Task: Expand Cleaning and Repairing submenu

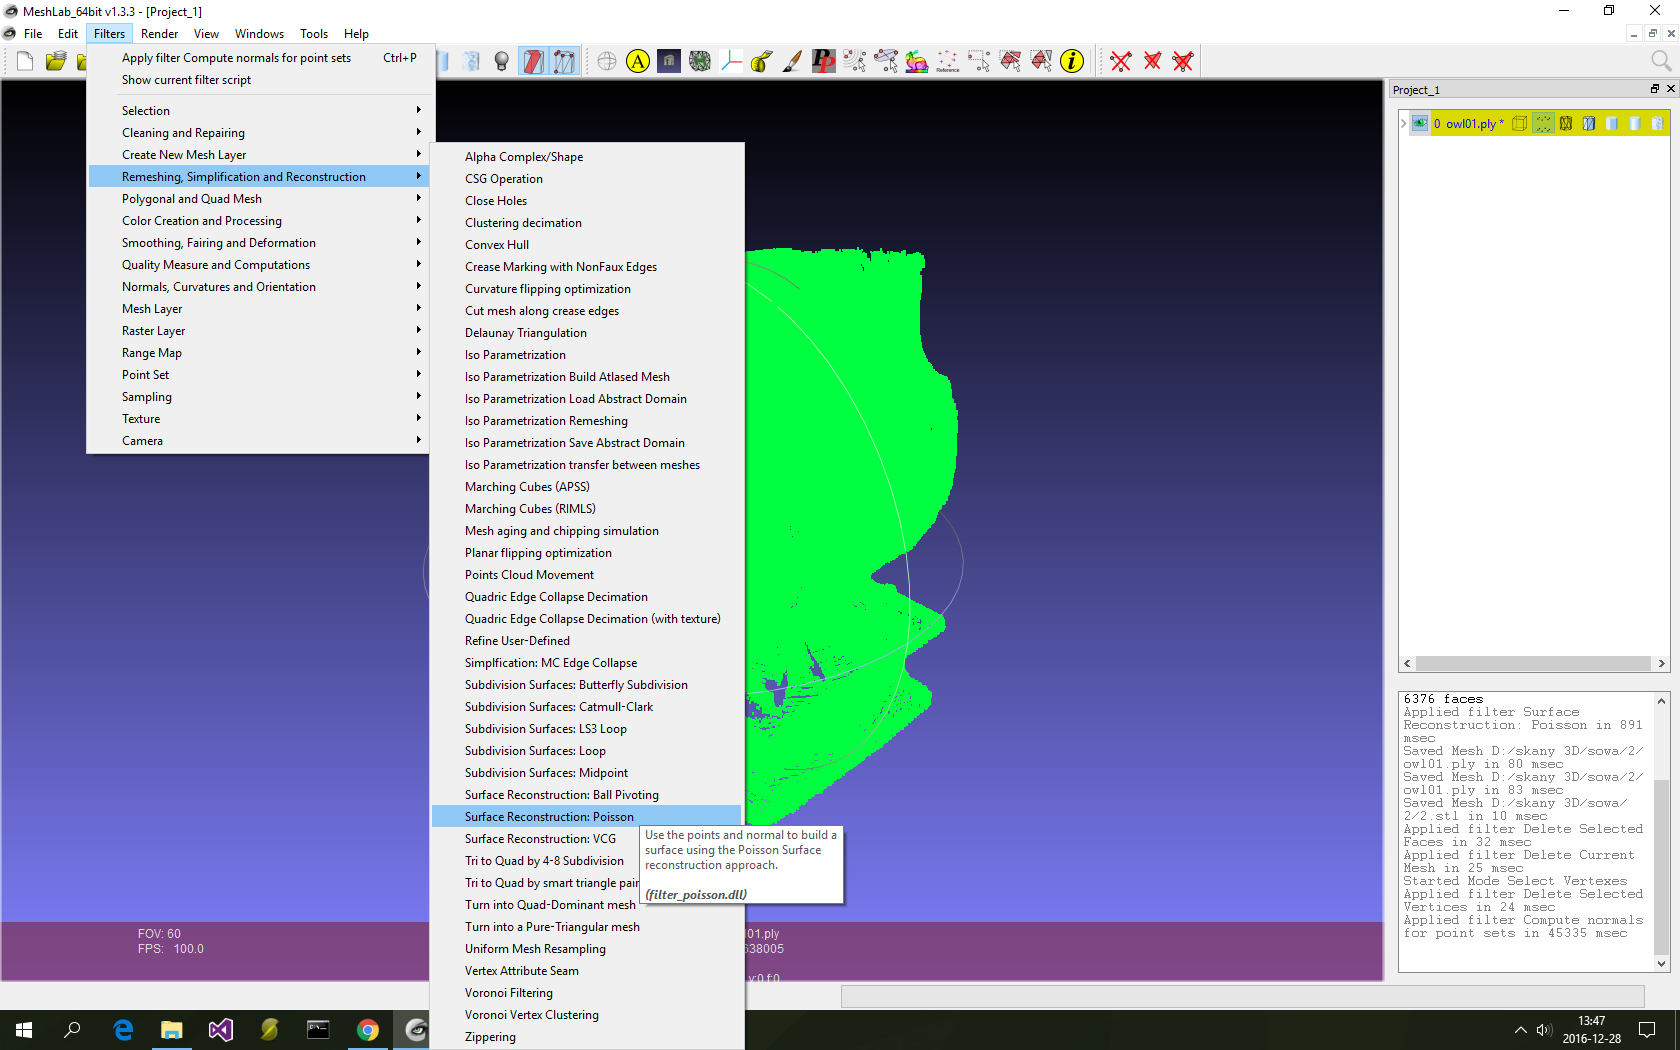Action: [259, 133]
